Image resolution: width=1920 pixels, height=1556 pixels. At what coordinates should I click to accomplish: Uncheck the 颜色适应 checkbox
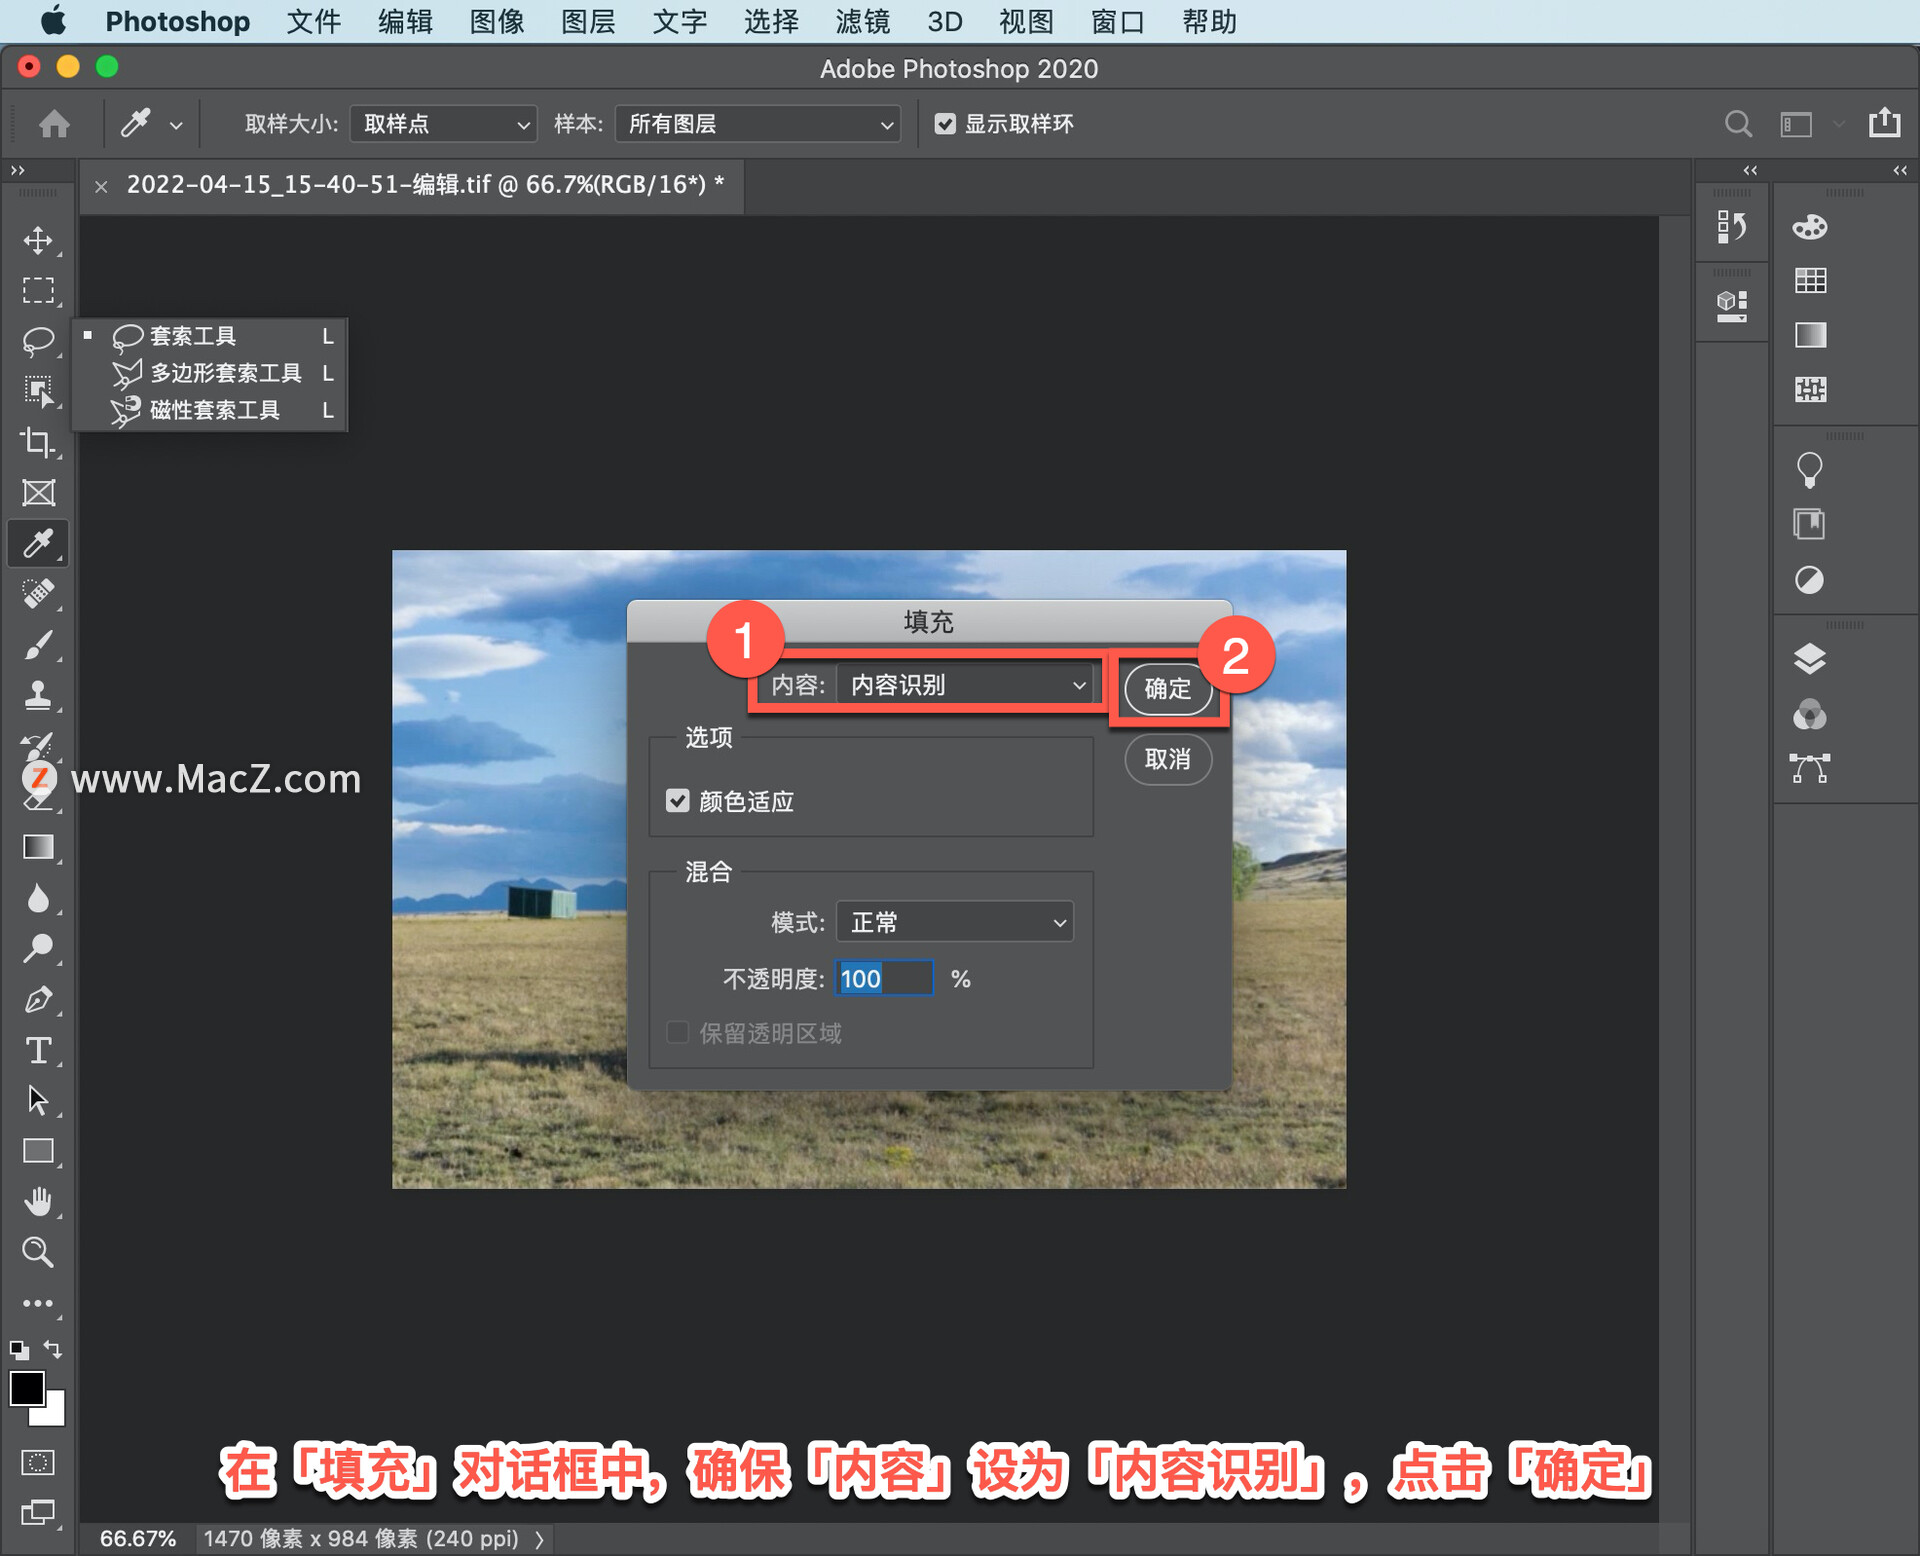(678, 801)
